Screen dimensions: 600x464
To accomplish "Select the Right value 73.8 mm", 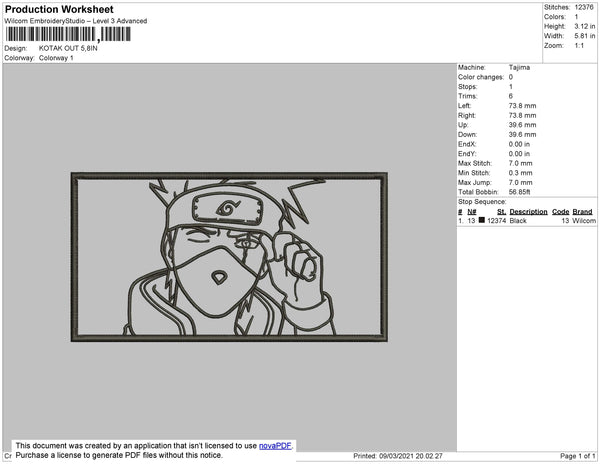I will point(522,115).
